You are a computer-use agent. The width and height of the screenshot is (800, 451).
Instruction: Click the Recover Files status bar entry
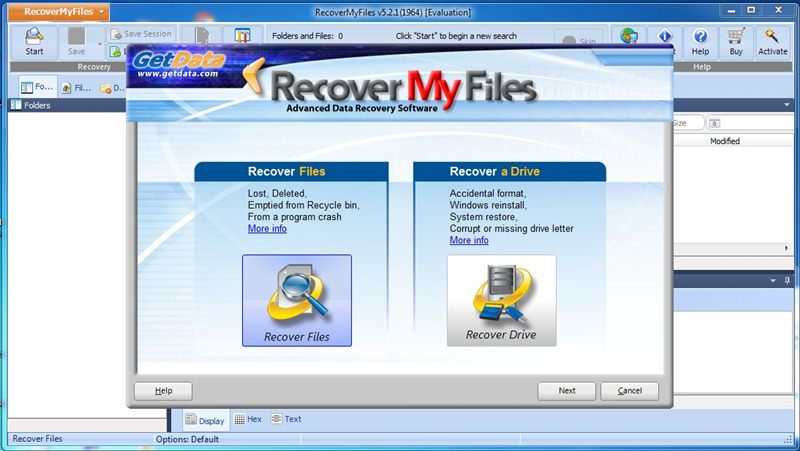pyautogui.click(x=37, y=439)
